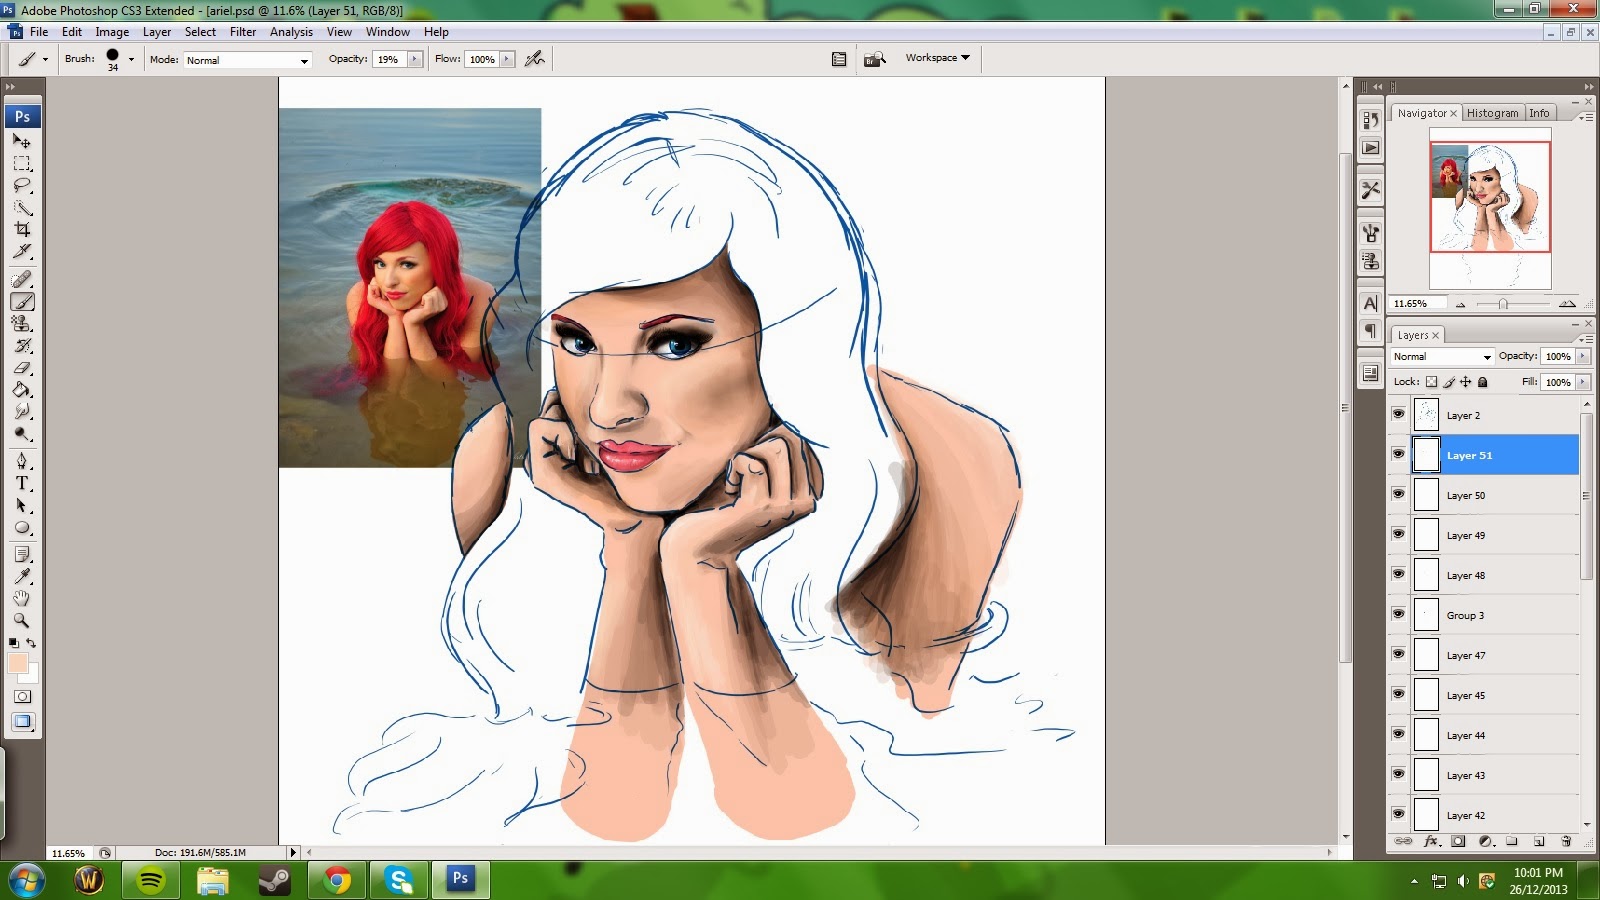Screen dimensions: 1600x900
Task: Enable the airbrush option icon
Action: [x=535, y=59]
